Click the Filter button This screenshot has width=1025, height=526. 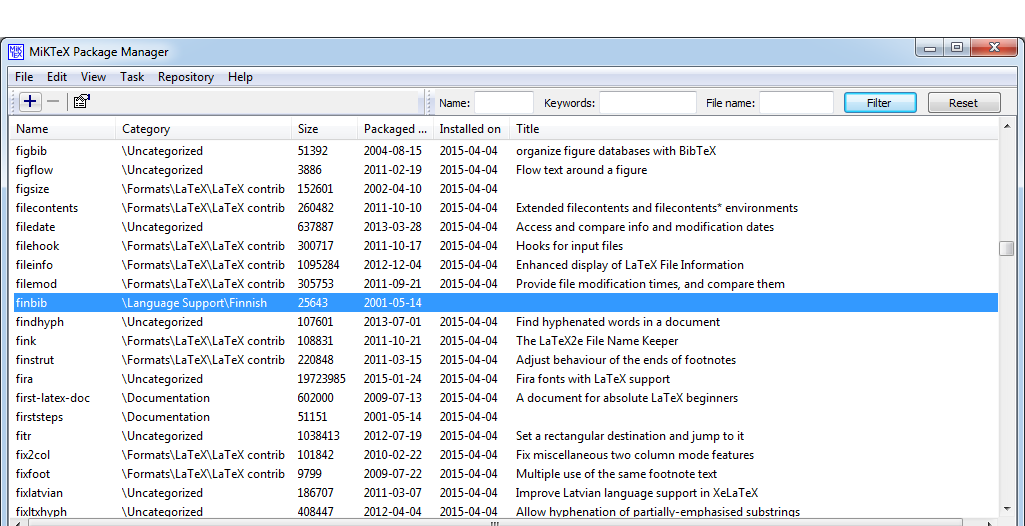click(880, 103)
